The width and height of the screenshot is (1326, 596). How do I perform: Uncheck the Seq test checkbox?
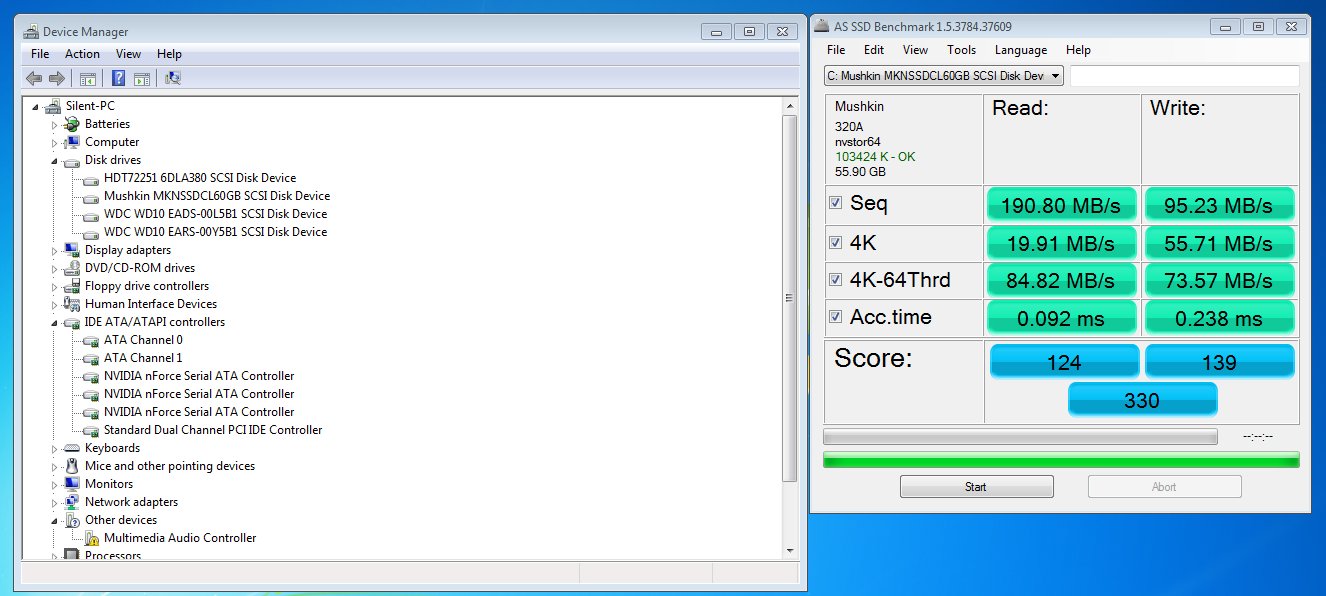pos(835,203)
